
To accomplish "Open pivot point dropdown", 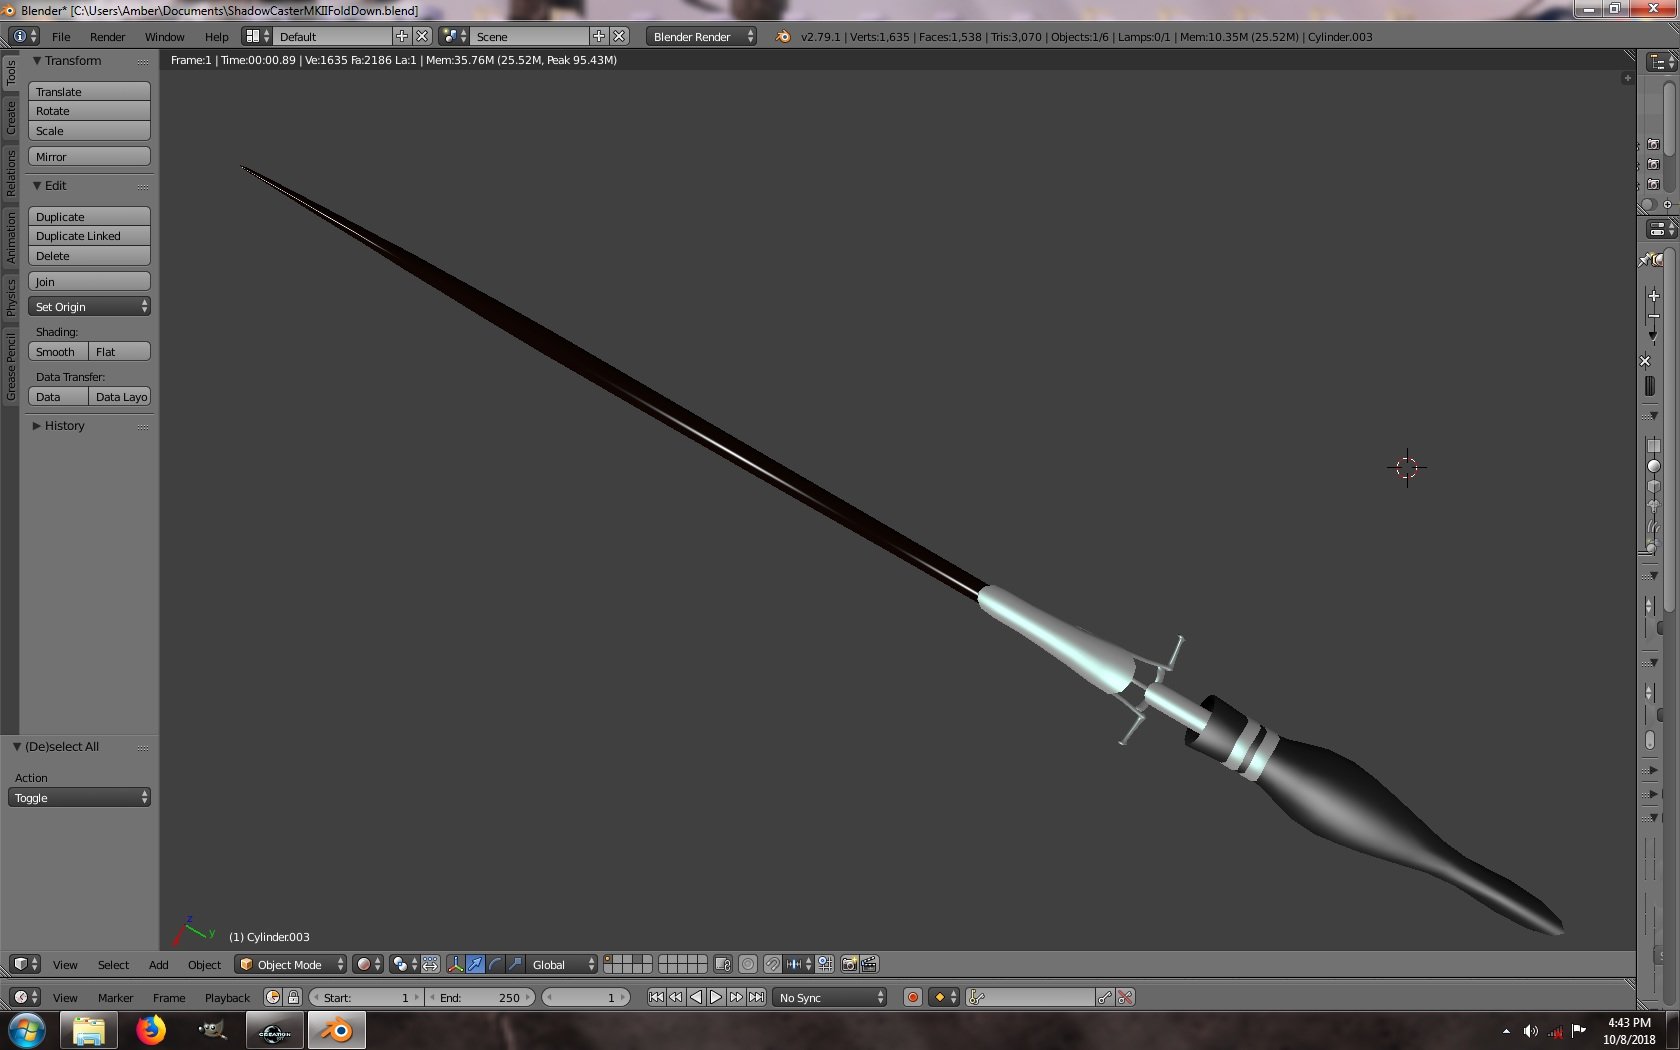I will click(405, 964).
